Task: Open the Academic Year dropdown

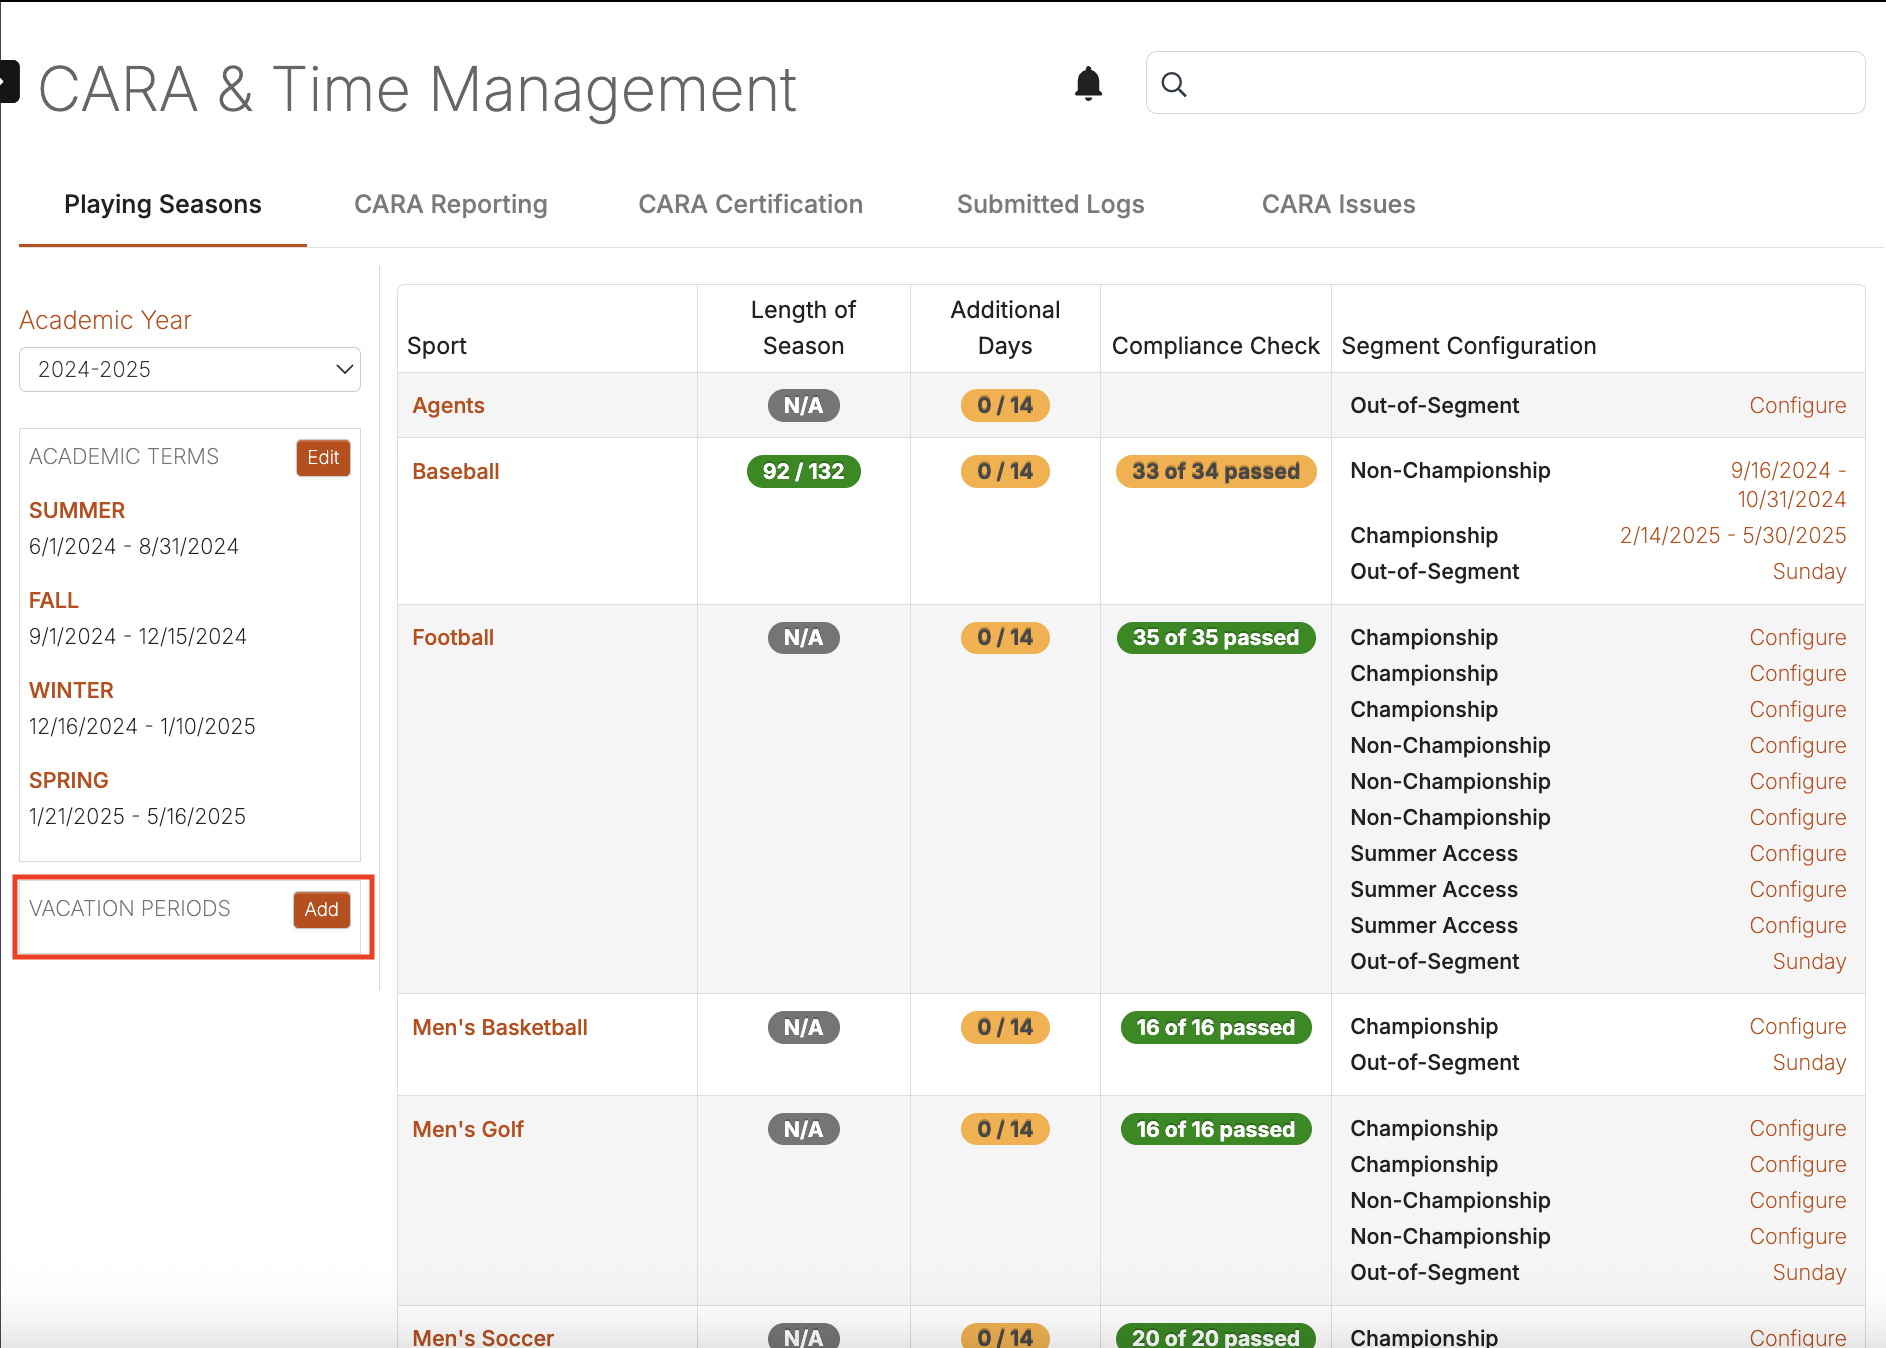Action: pyautogui.click(x=190, y=370)
